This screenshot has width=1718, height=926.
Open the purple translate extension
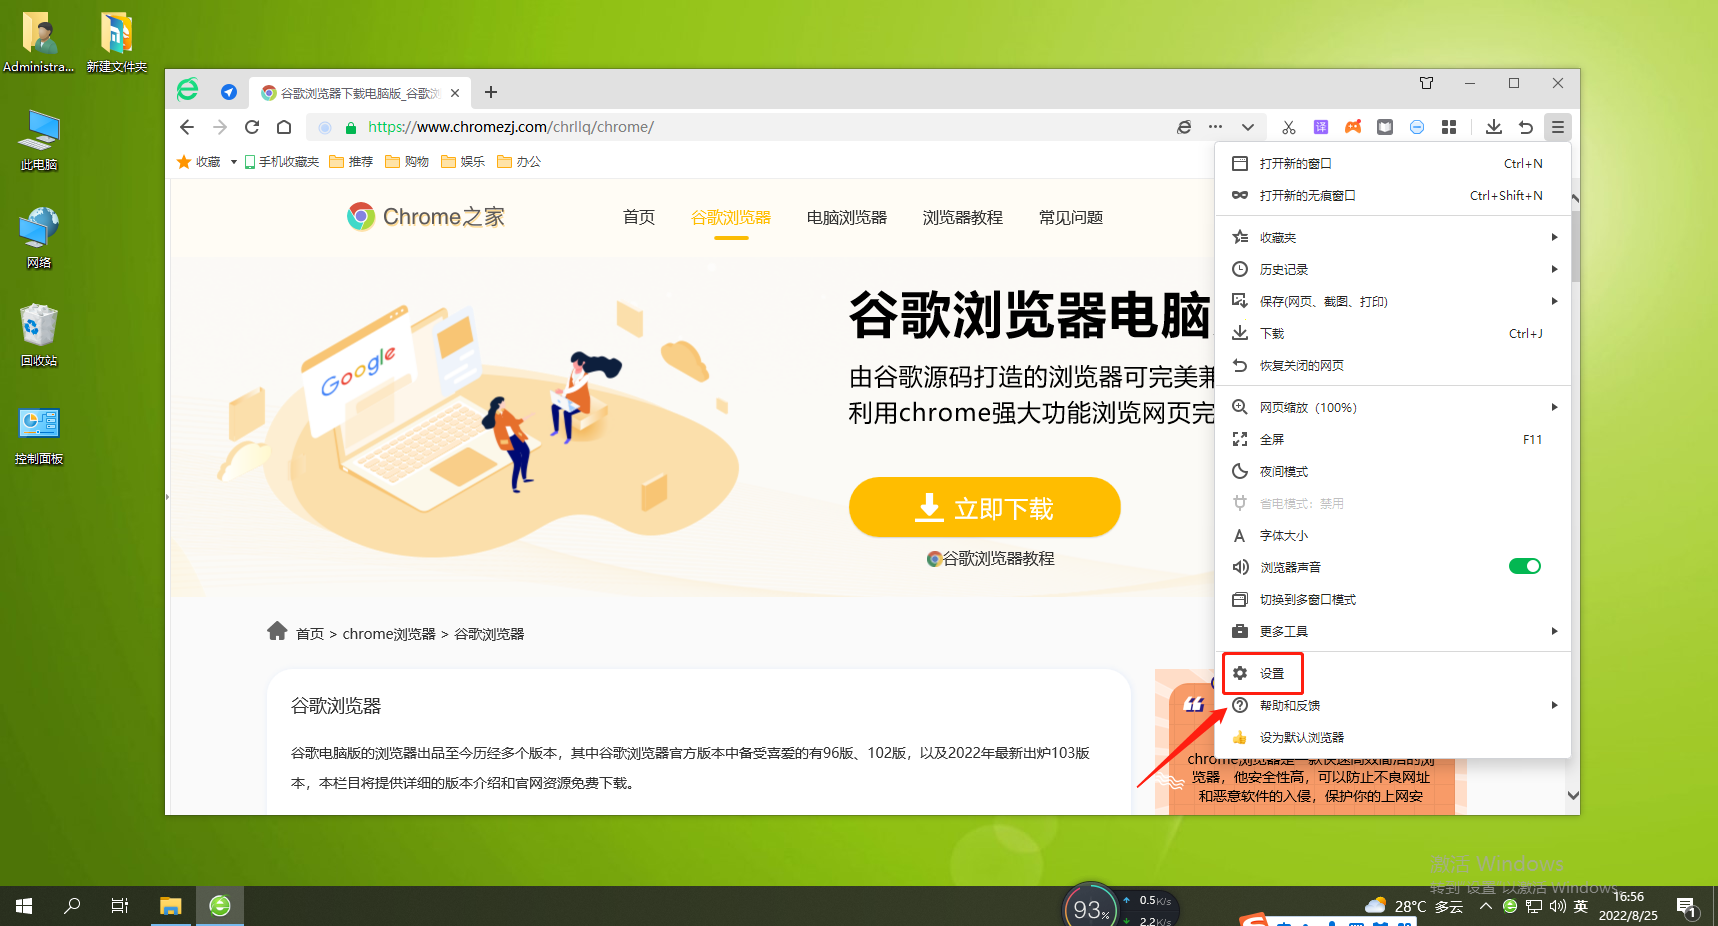[x=1321, y=127]
